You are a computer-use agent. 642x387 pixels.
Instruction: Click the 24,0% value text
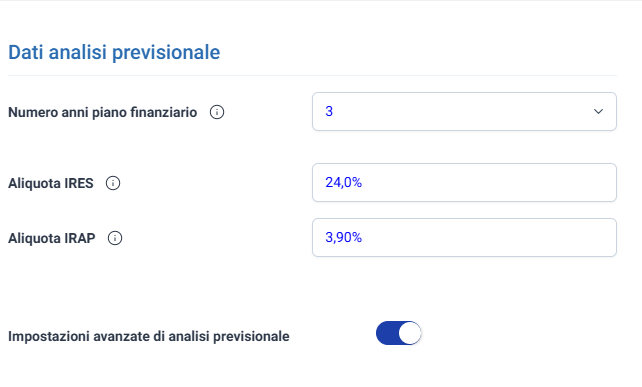(344, 182)
